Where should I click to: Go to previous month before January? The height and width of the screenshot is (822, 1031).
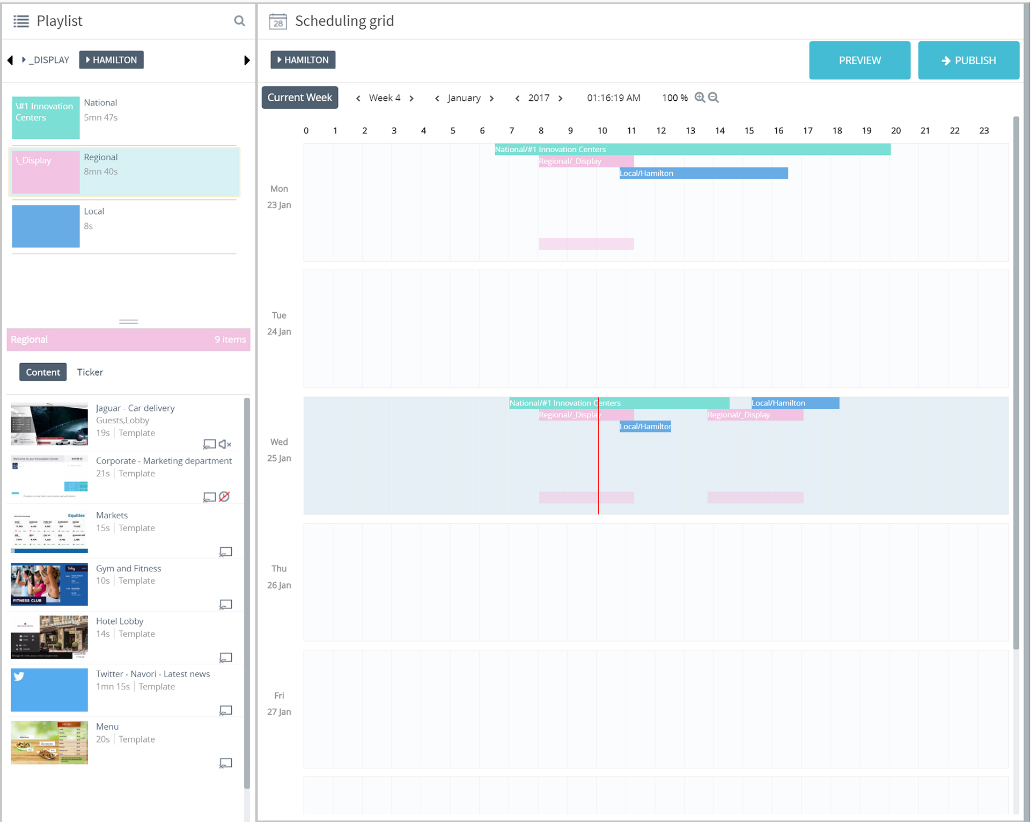point(437,98)
